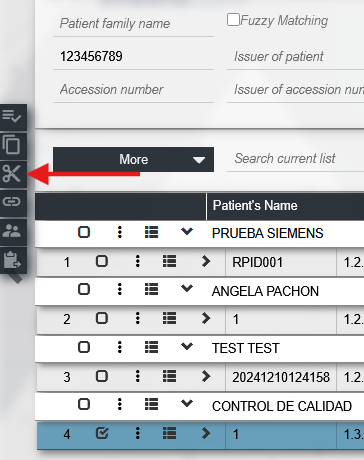Image resolution: width=364 pixels, height=460 pixels.
Task: Open three-dot menu for study row 3
Action: 138,376
